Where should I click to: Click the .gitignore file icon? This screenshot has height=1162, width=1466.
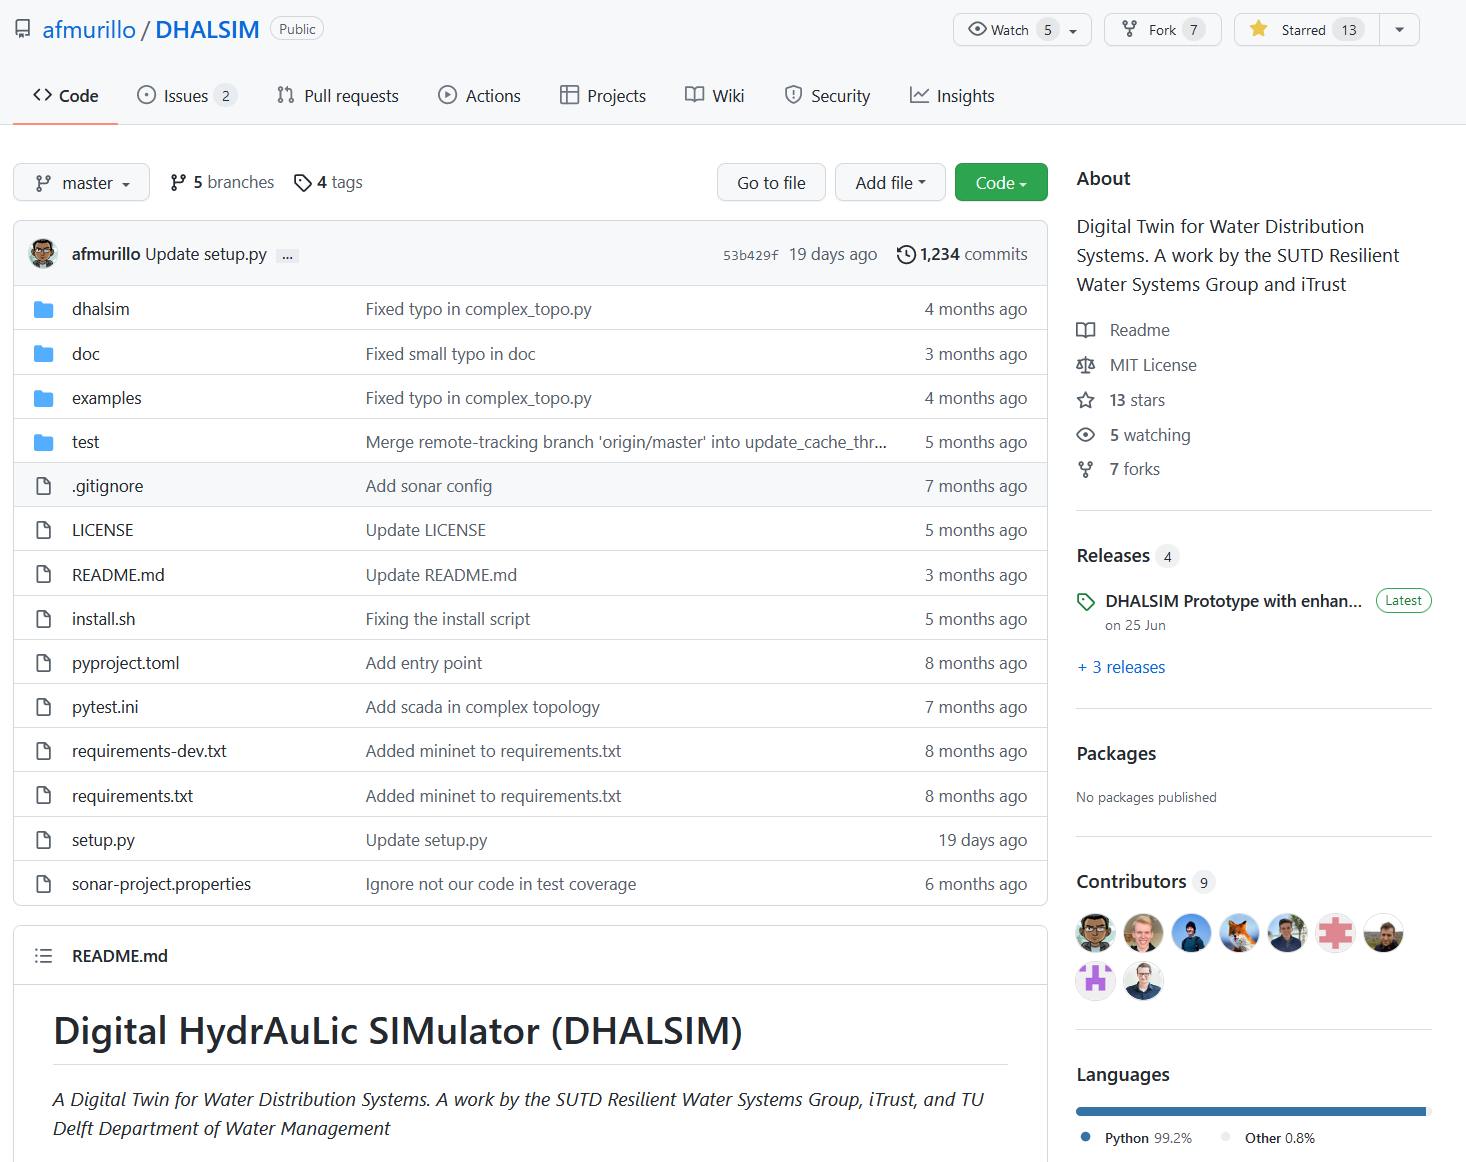(x=43, y=486)
